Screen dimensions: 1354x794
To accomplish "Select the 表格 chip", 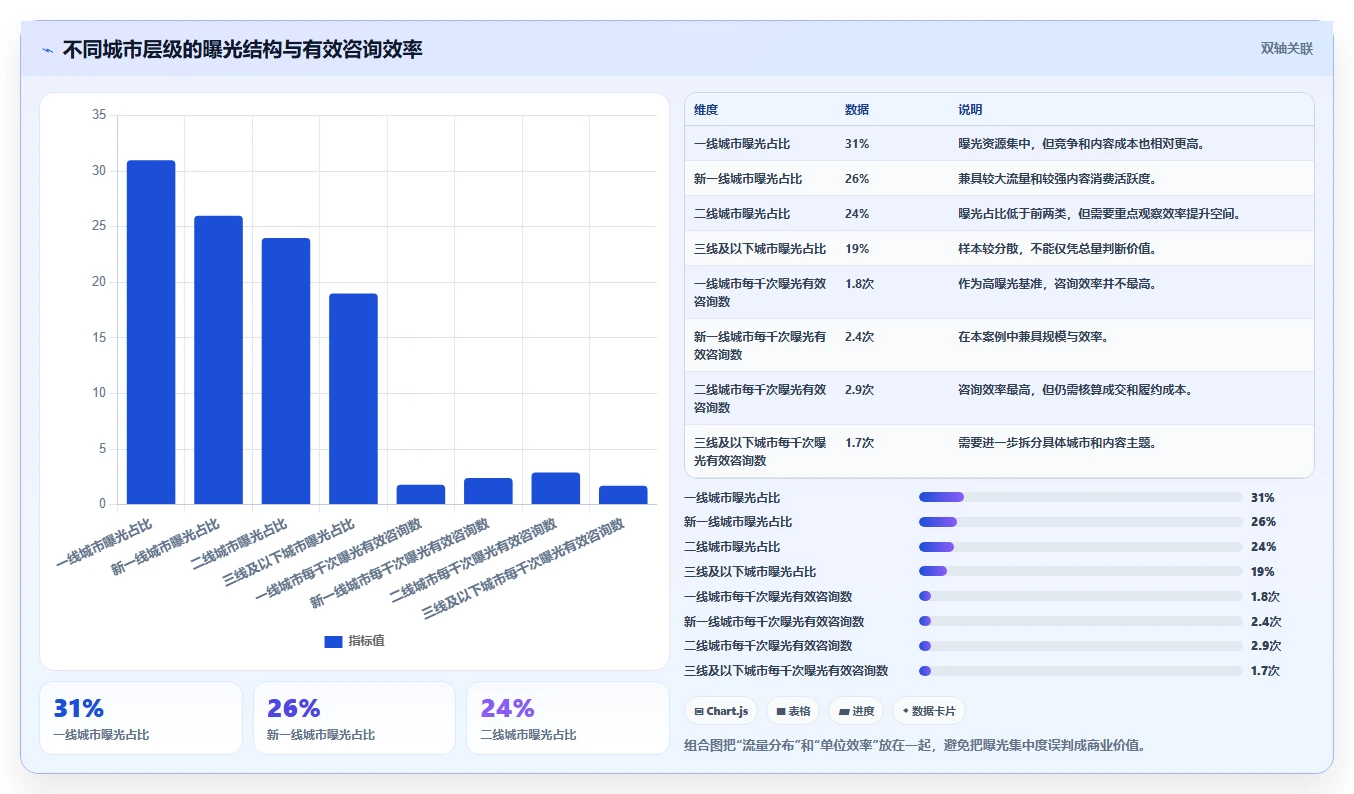I will point(793,711).
